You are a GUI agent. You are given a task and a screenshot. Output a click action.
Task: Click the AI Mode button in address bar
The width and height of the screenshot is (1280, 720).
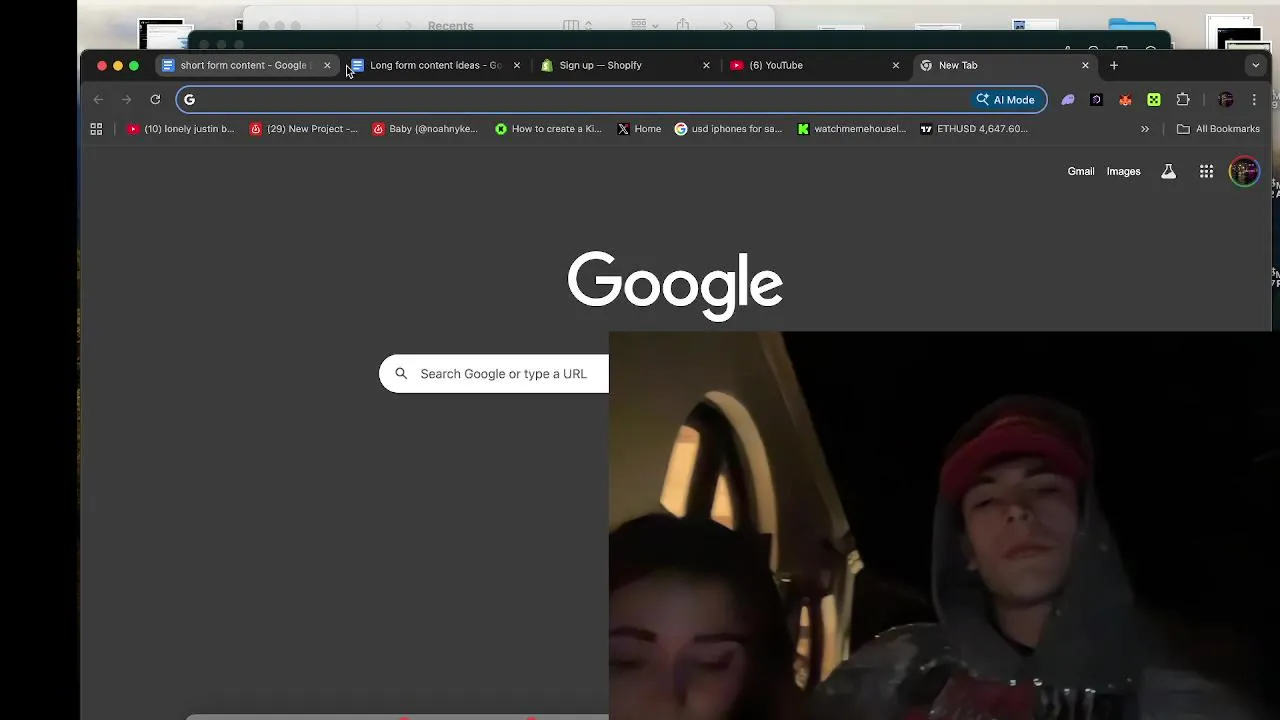pos(1006,99)
